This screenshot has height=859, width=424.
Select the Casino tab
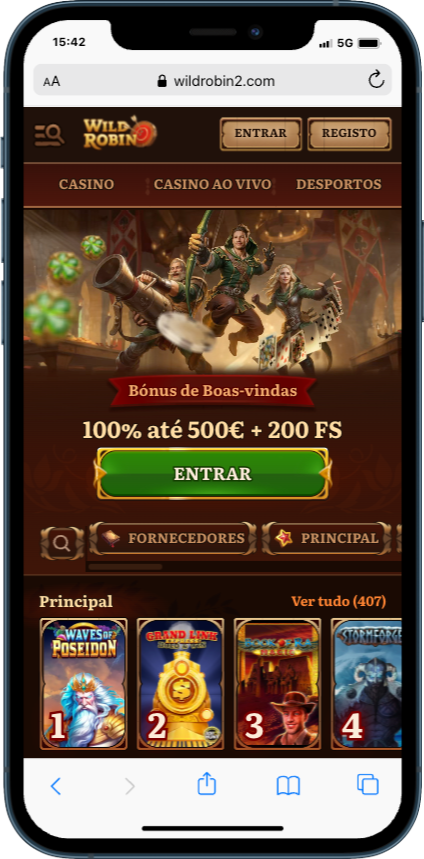point(86,185)
